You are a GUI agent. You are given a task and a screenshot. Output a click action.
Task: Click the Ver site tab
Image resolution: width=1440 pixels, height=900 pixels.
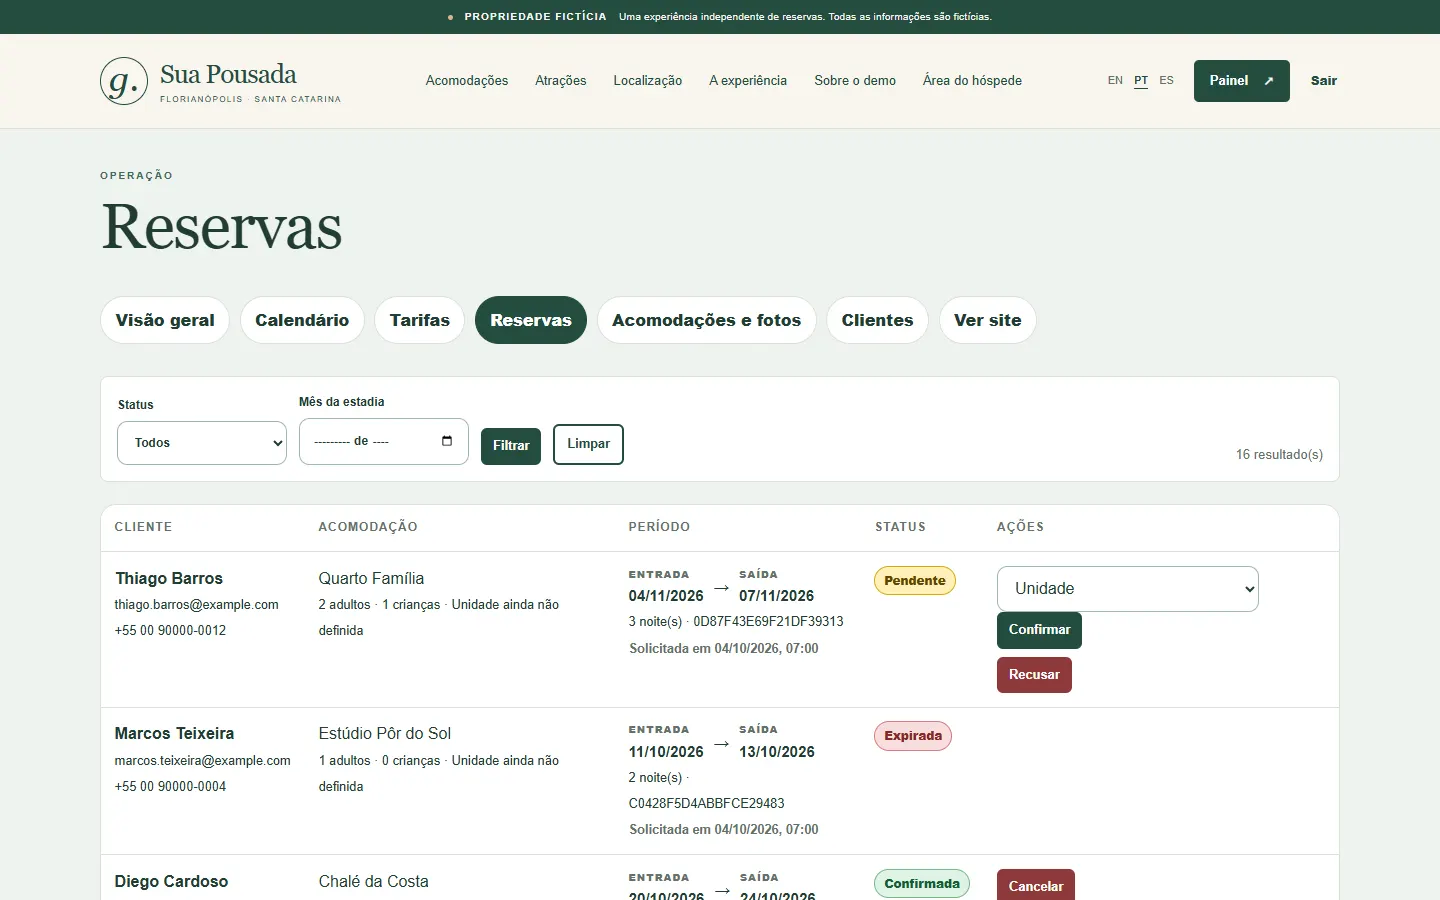click(988, 320)
